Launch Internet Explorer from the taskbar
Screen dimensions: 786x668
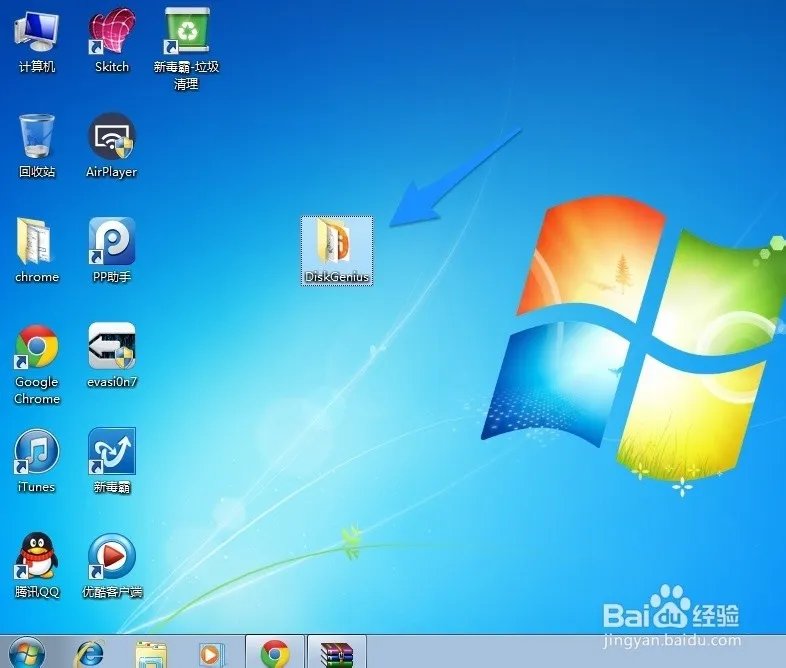(89, 653)
